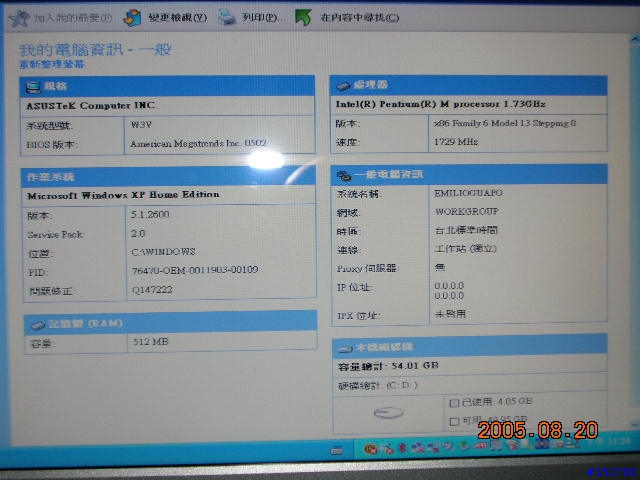Click the disk usage pie chart graphic

pos(388,413)
